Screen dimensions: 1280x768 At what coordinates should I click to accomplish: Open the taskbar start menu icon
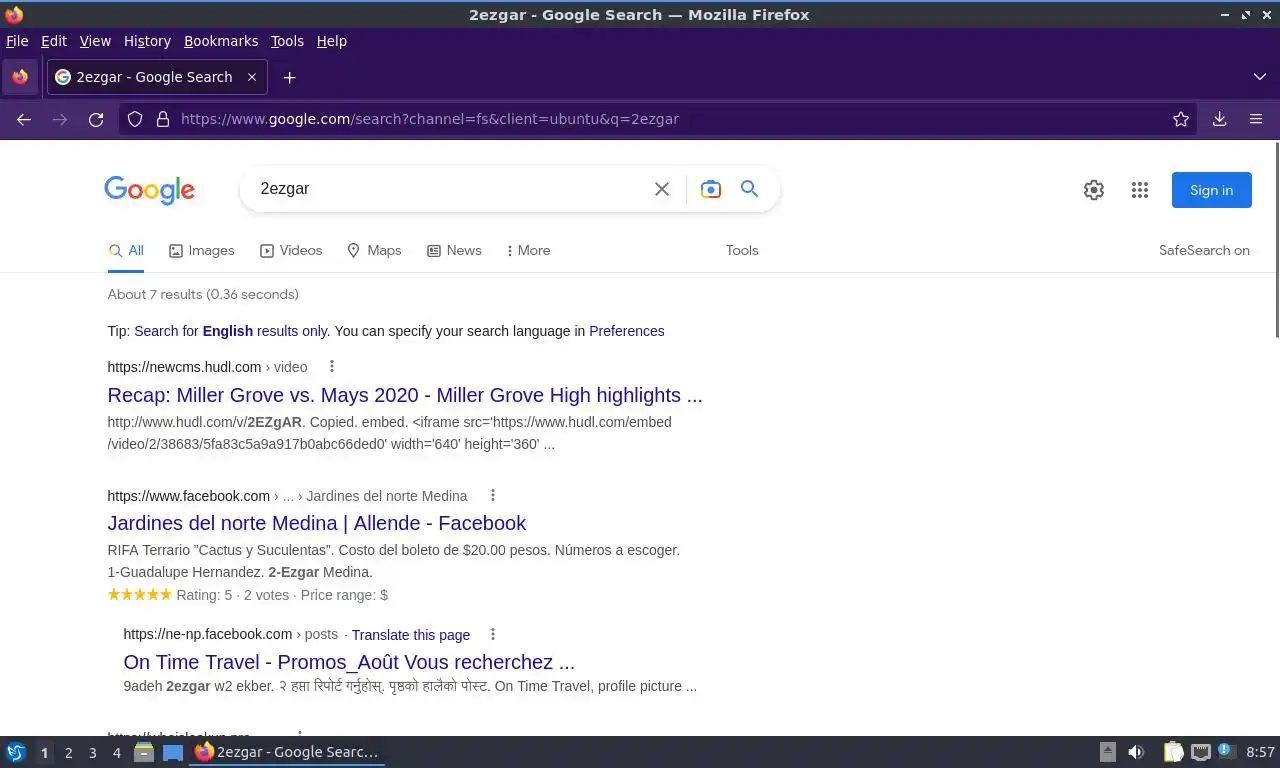pyautogui.click(x=15, y=752)
